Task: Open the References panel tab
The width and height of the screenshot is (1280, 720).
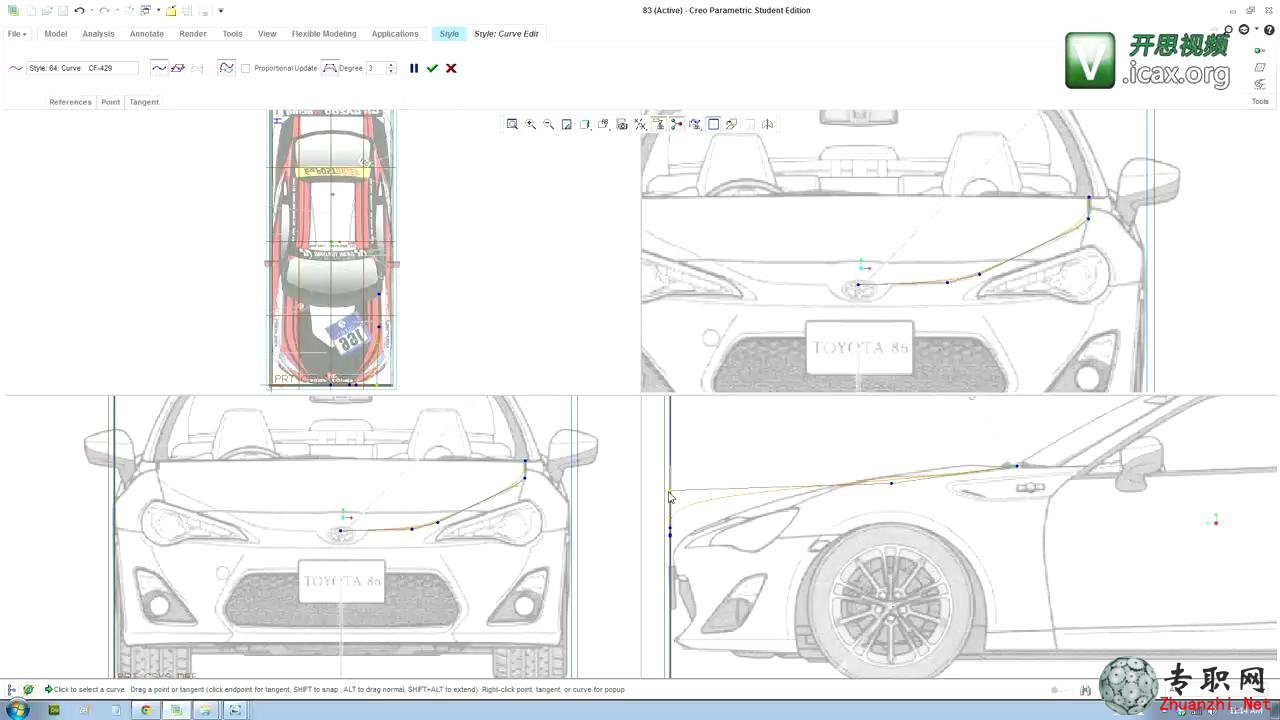Action: point(70,102)
